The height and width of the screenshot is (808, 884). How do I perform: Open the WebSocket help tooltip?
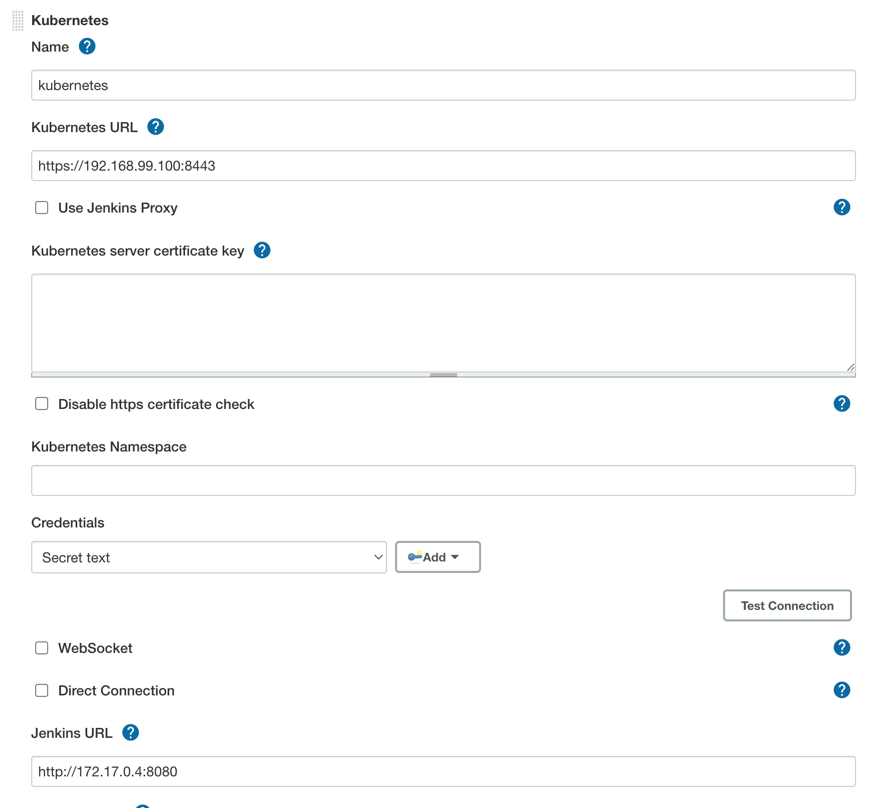pos(842,647)
